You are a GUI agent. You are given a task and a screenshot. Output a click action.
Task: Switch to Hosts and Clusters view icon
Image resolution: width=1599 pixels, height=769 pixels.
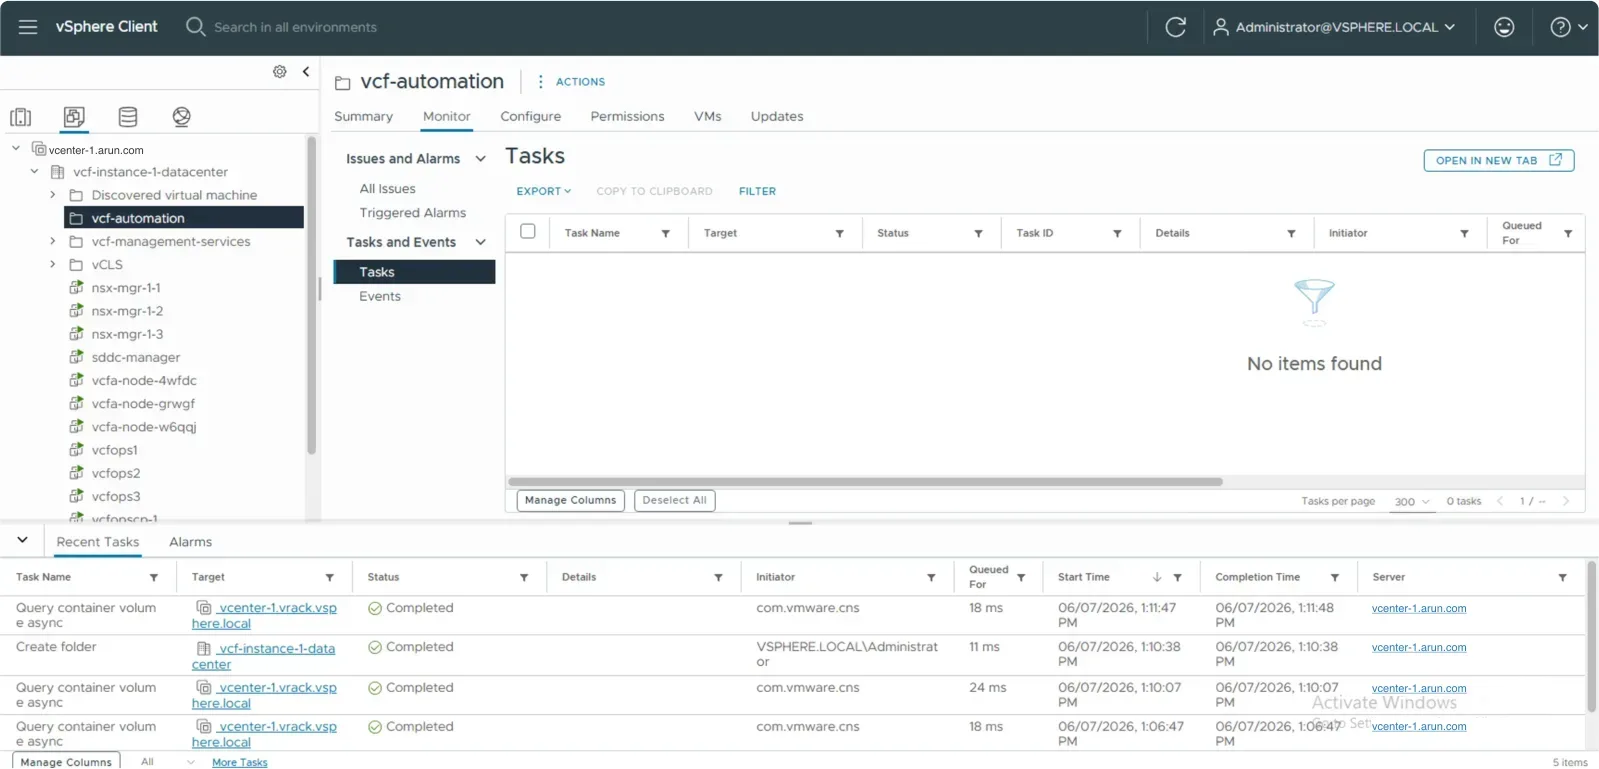pos(21,117)
